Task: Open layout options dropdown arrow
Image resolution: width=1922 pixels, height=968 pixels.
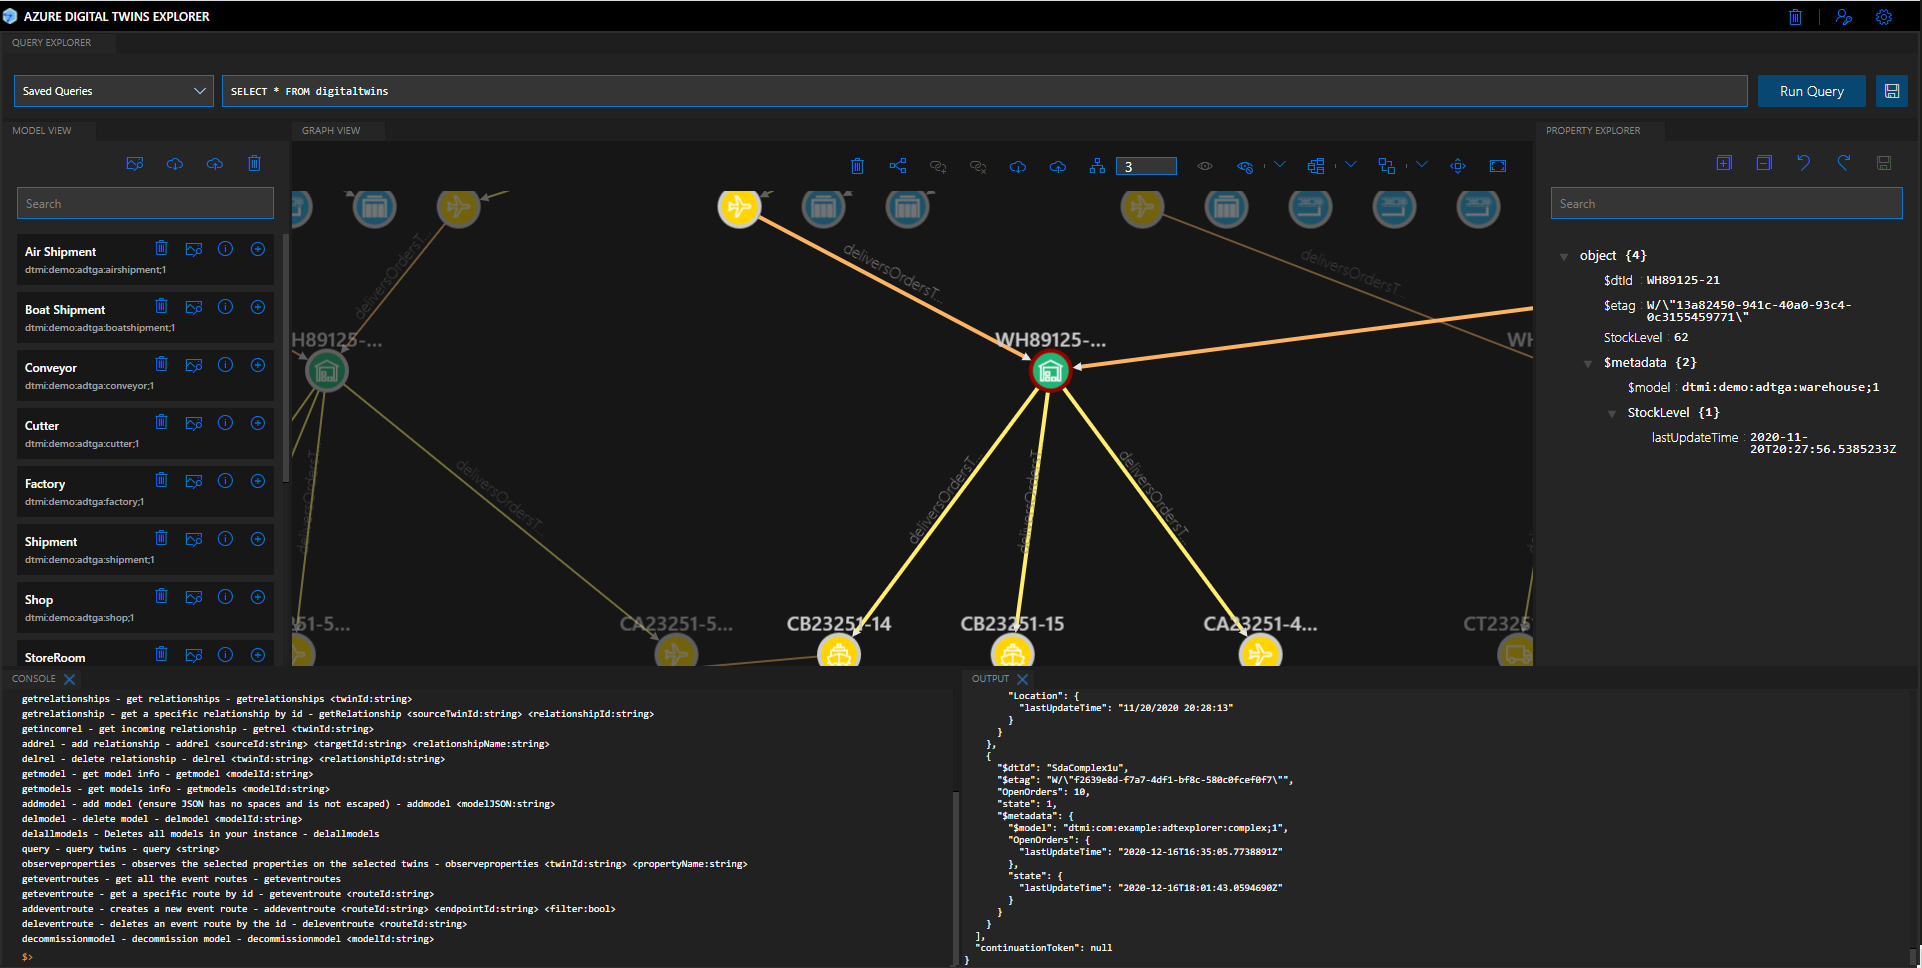Action: click(x=1422, y=165)
